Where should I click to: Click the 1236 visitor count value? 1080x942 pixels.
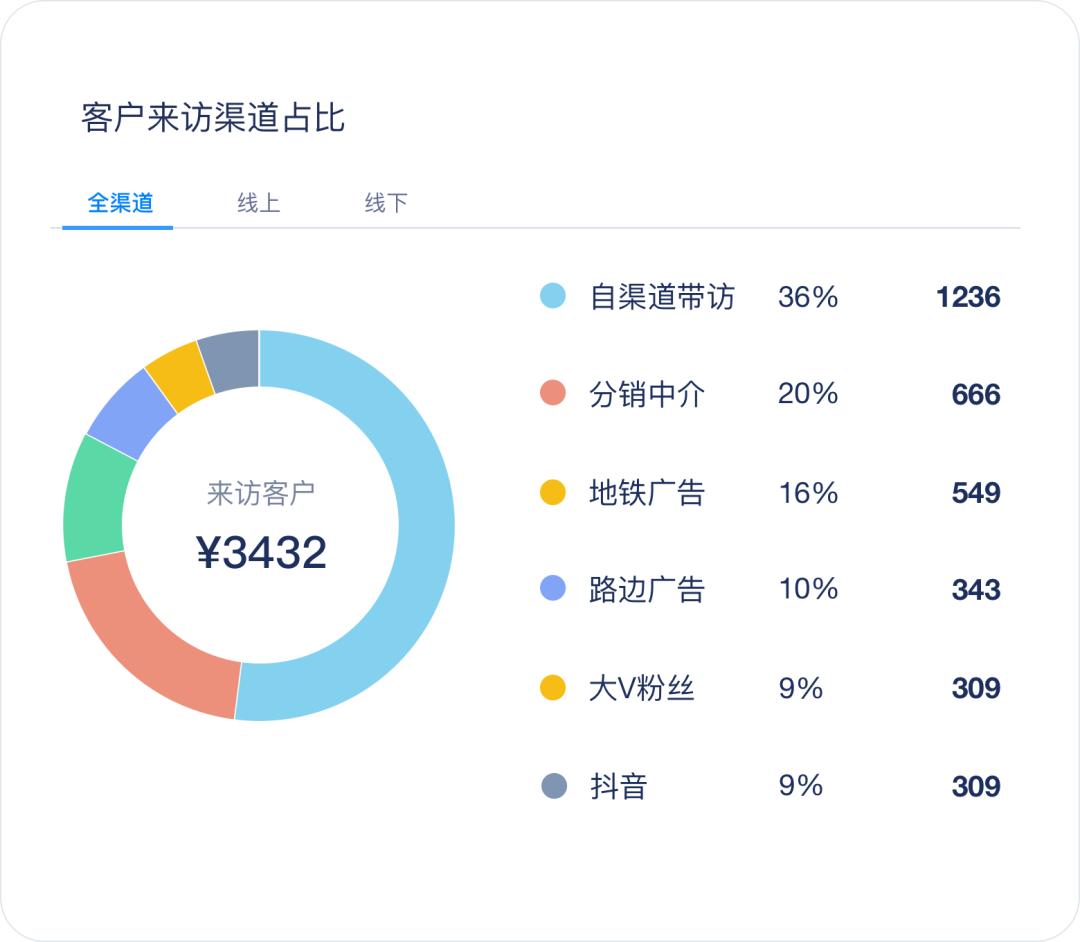pyautogui.click(x=967, y=297)
